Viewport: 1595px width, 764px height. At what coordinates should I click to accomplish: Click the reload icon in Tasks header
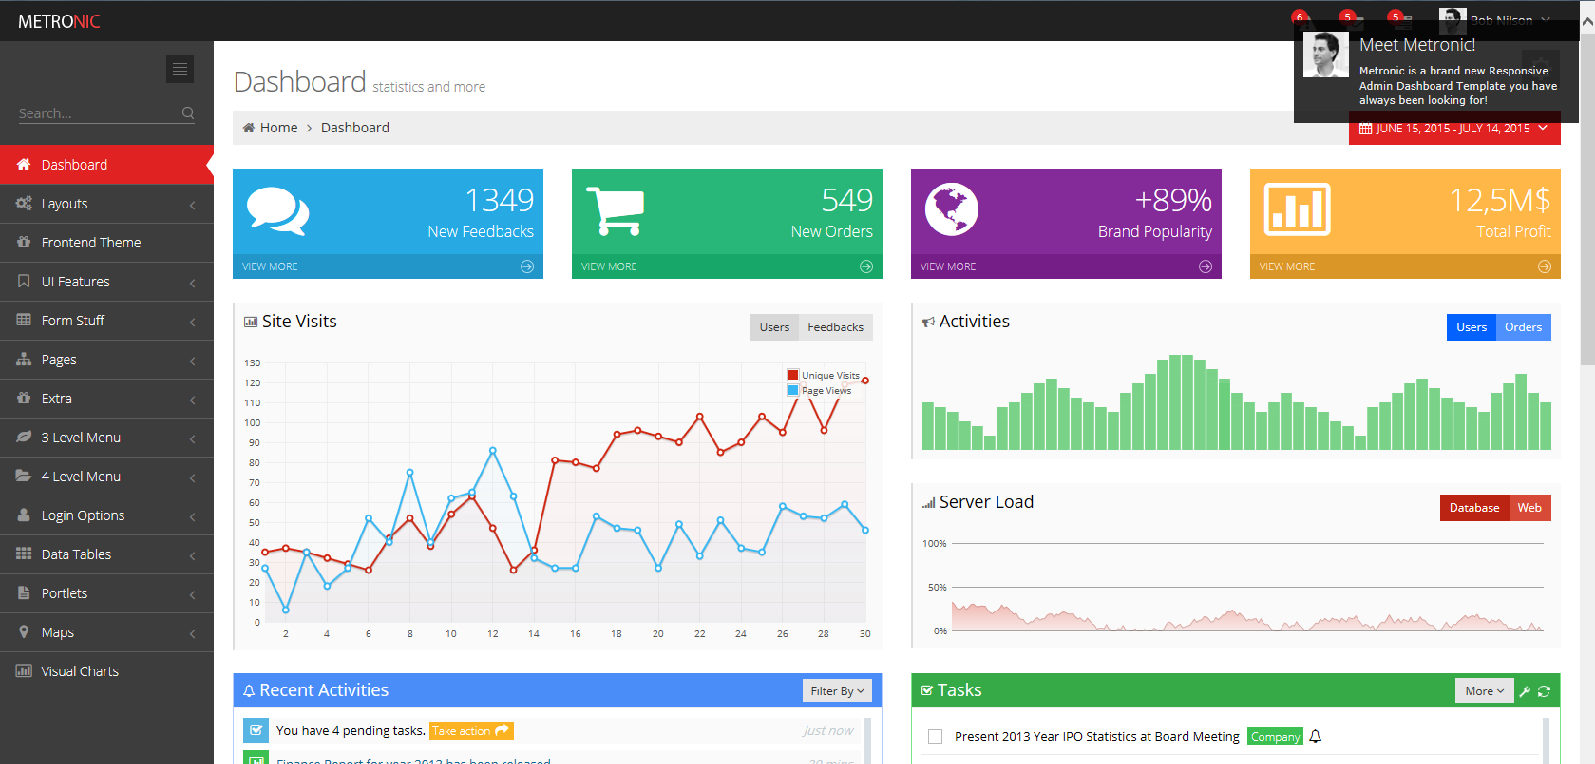click(1544, 691)
